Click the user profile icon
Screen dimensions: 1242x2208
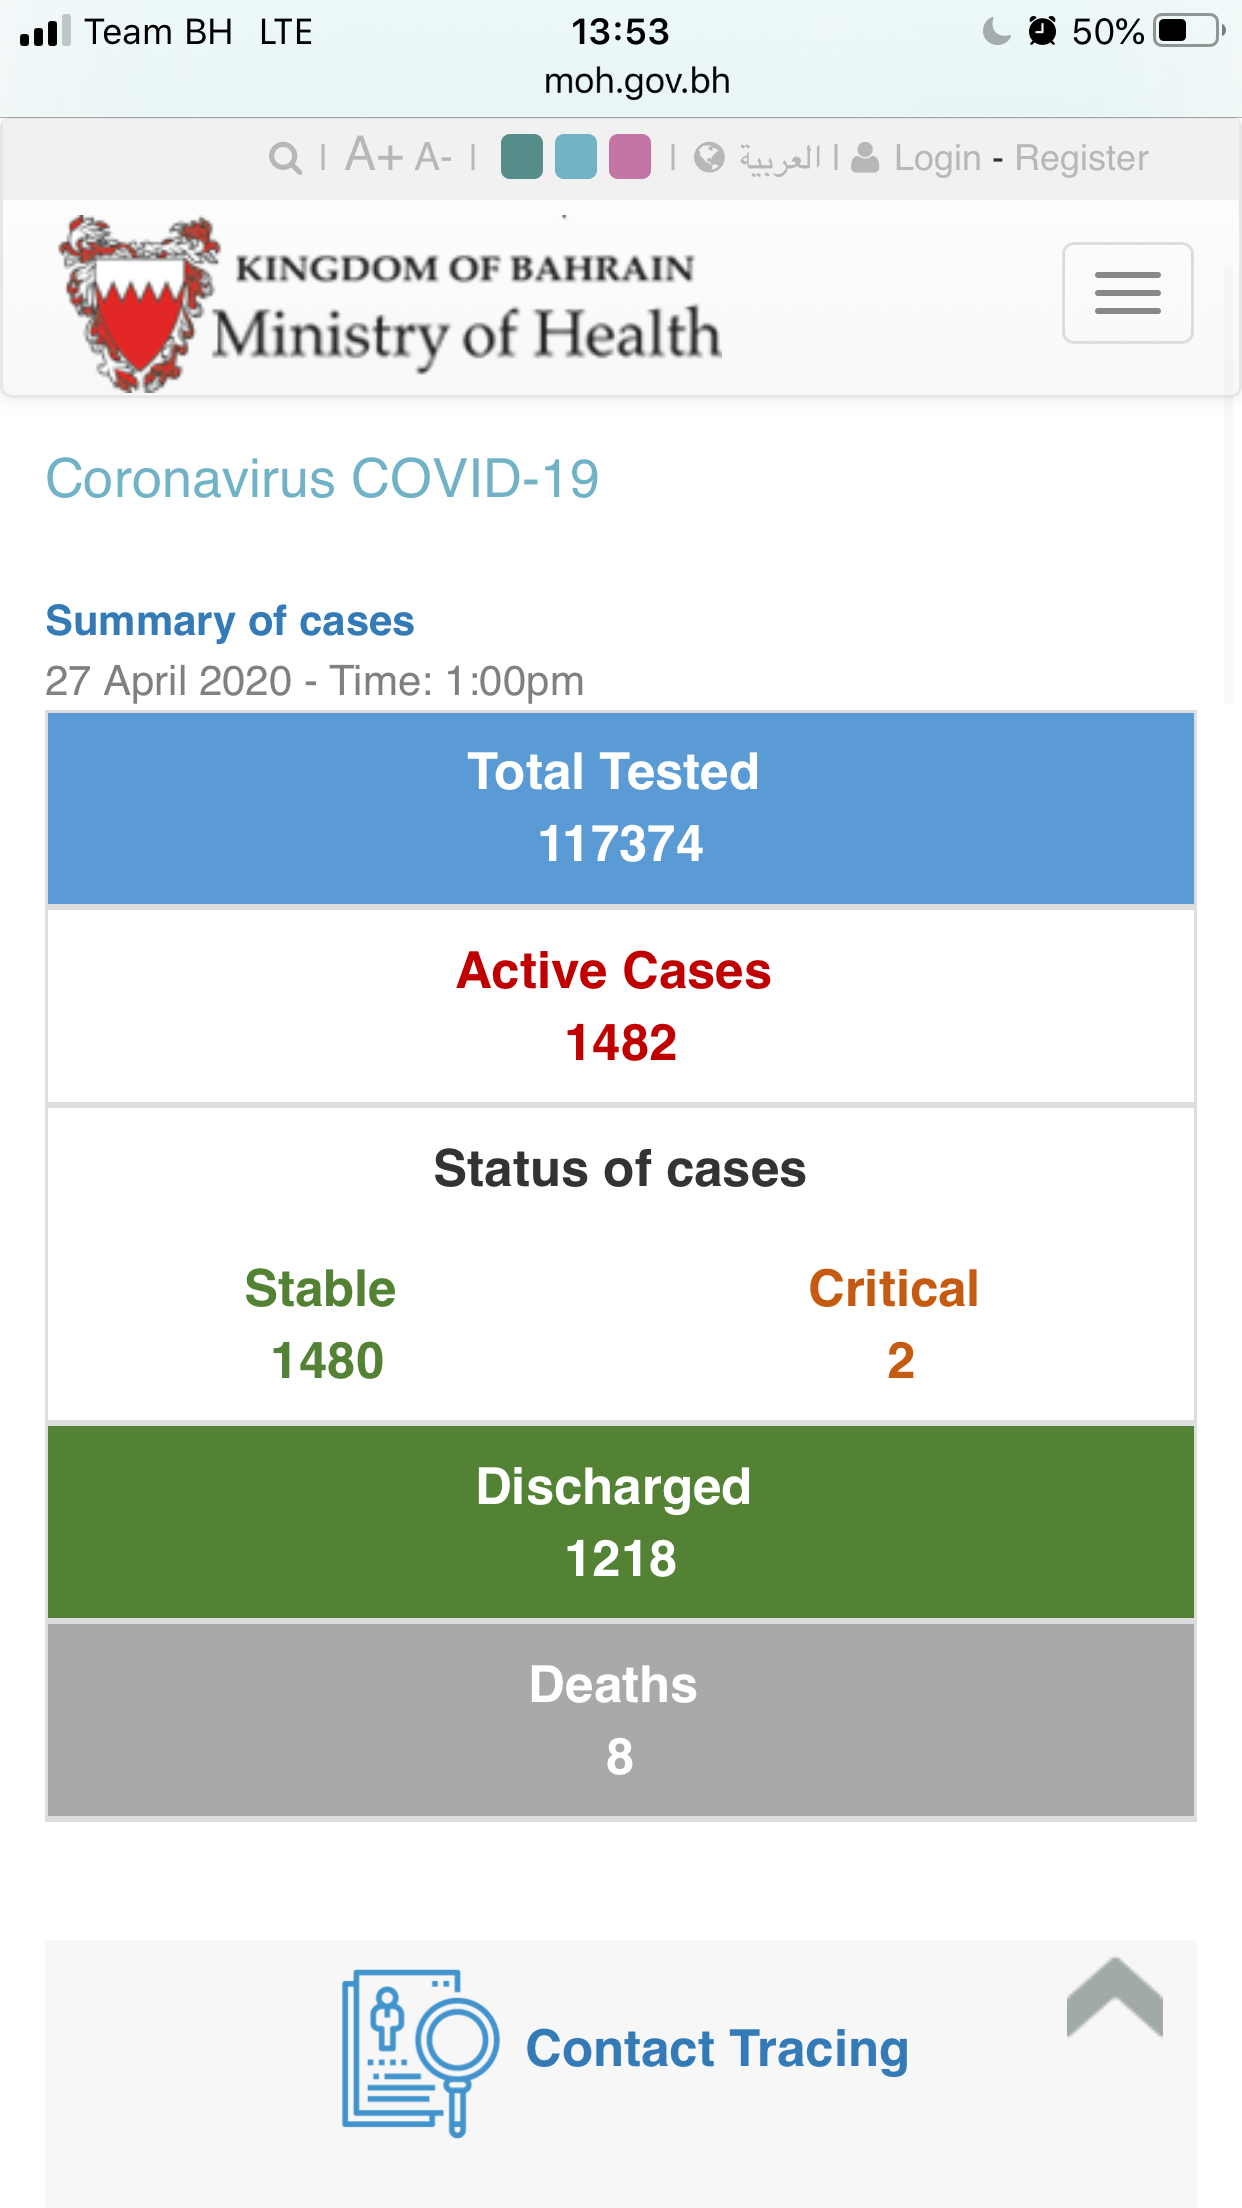865,158
